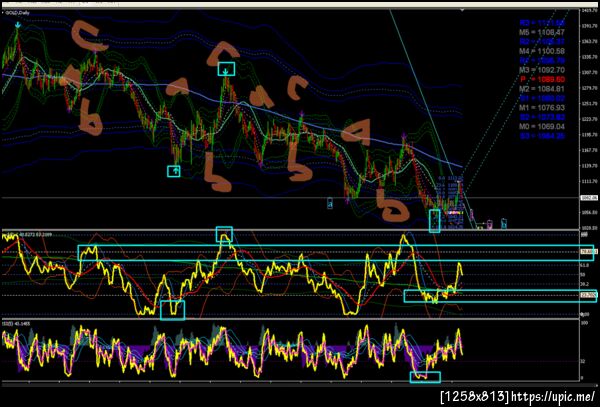Click the chart shift triangle marker at top
The height and width of the screenshot is (407, 600).
[x=462, y=10]
